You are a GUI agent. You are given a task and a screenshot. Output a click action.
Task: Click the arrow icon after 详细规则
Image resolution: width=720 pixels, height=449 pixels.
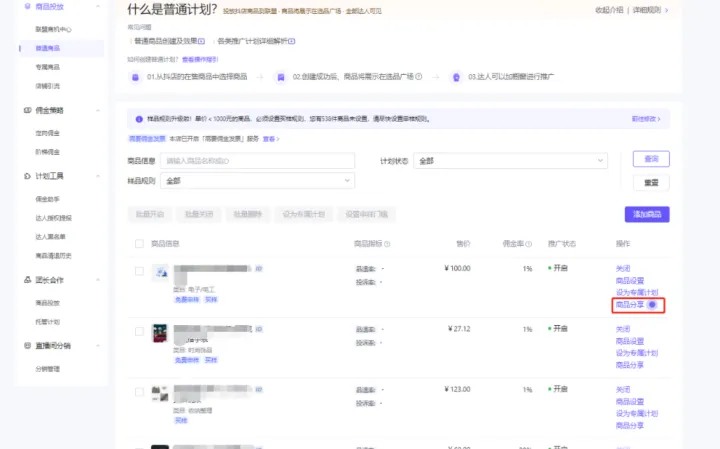click(x=667, y=10)
